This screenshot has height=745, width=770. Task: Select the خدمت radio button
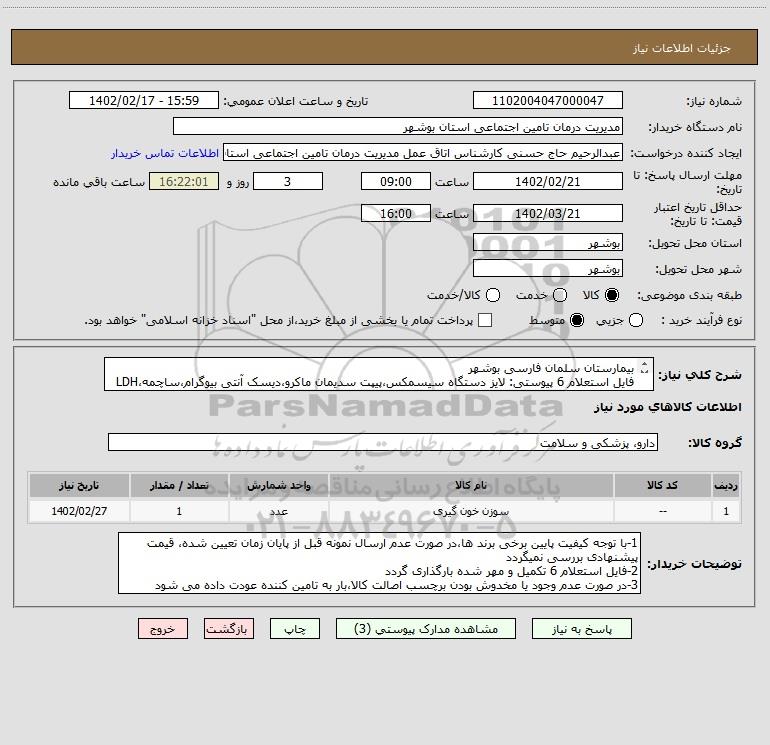[560, 295]
